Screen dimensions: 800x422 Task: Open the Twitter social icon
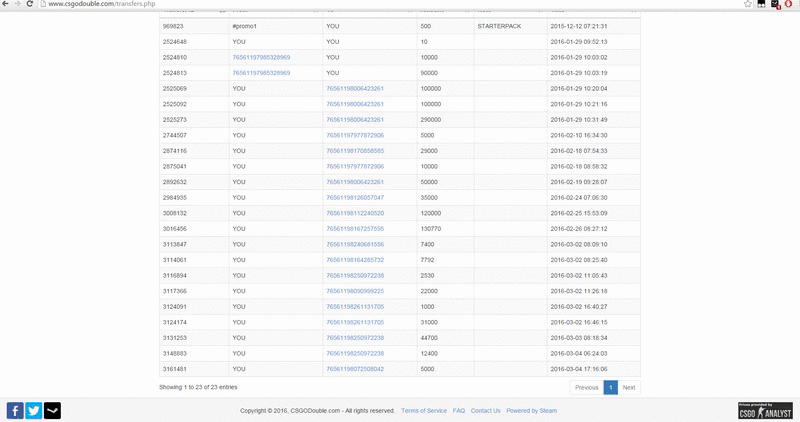34,410
